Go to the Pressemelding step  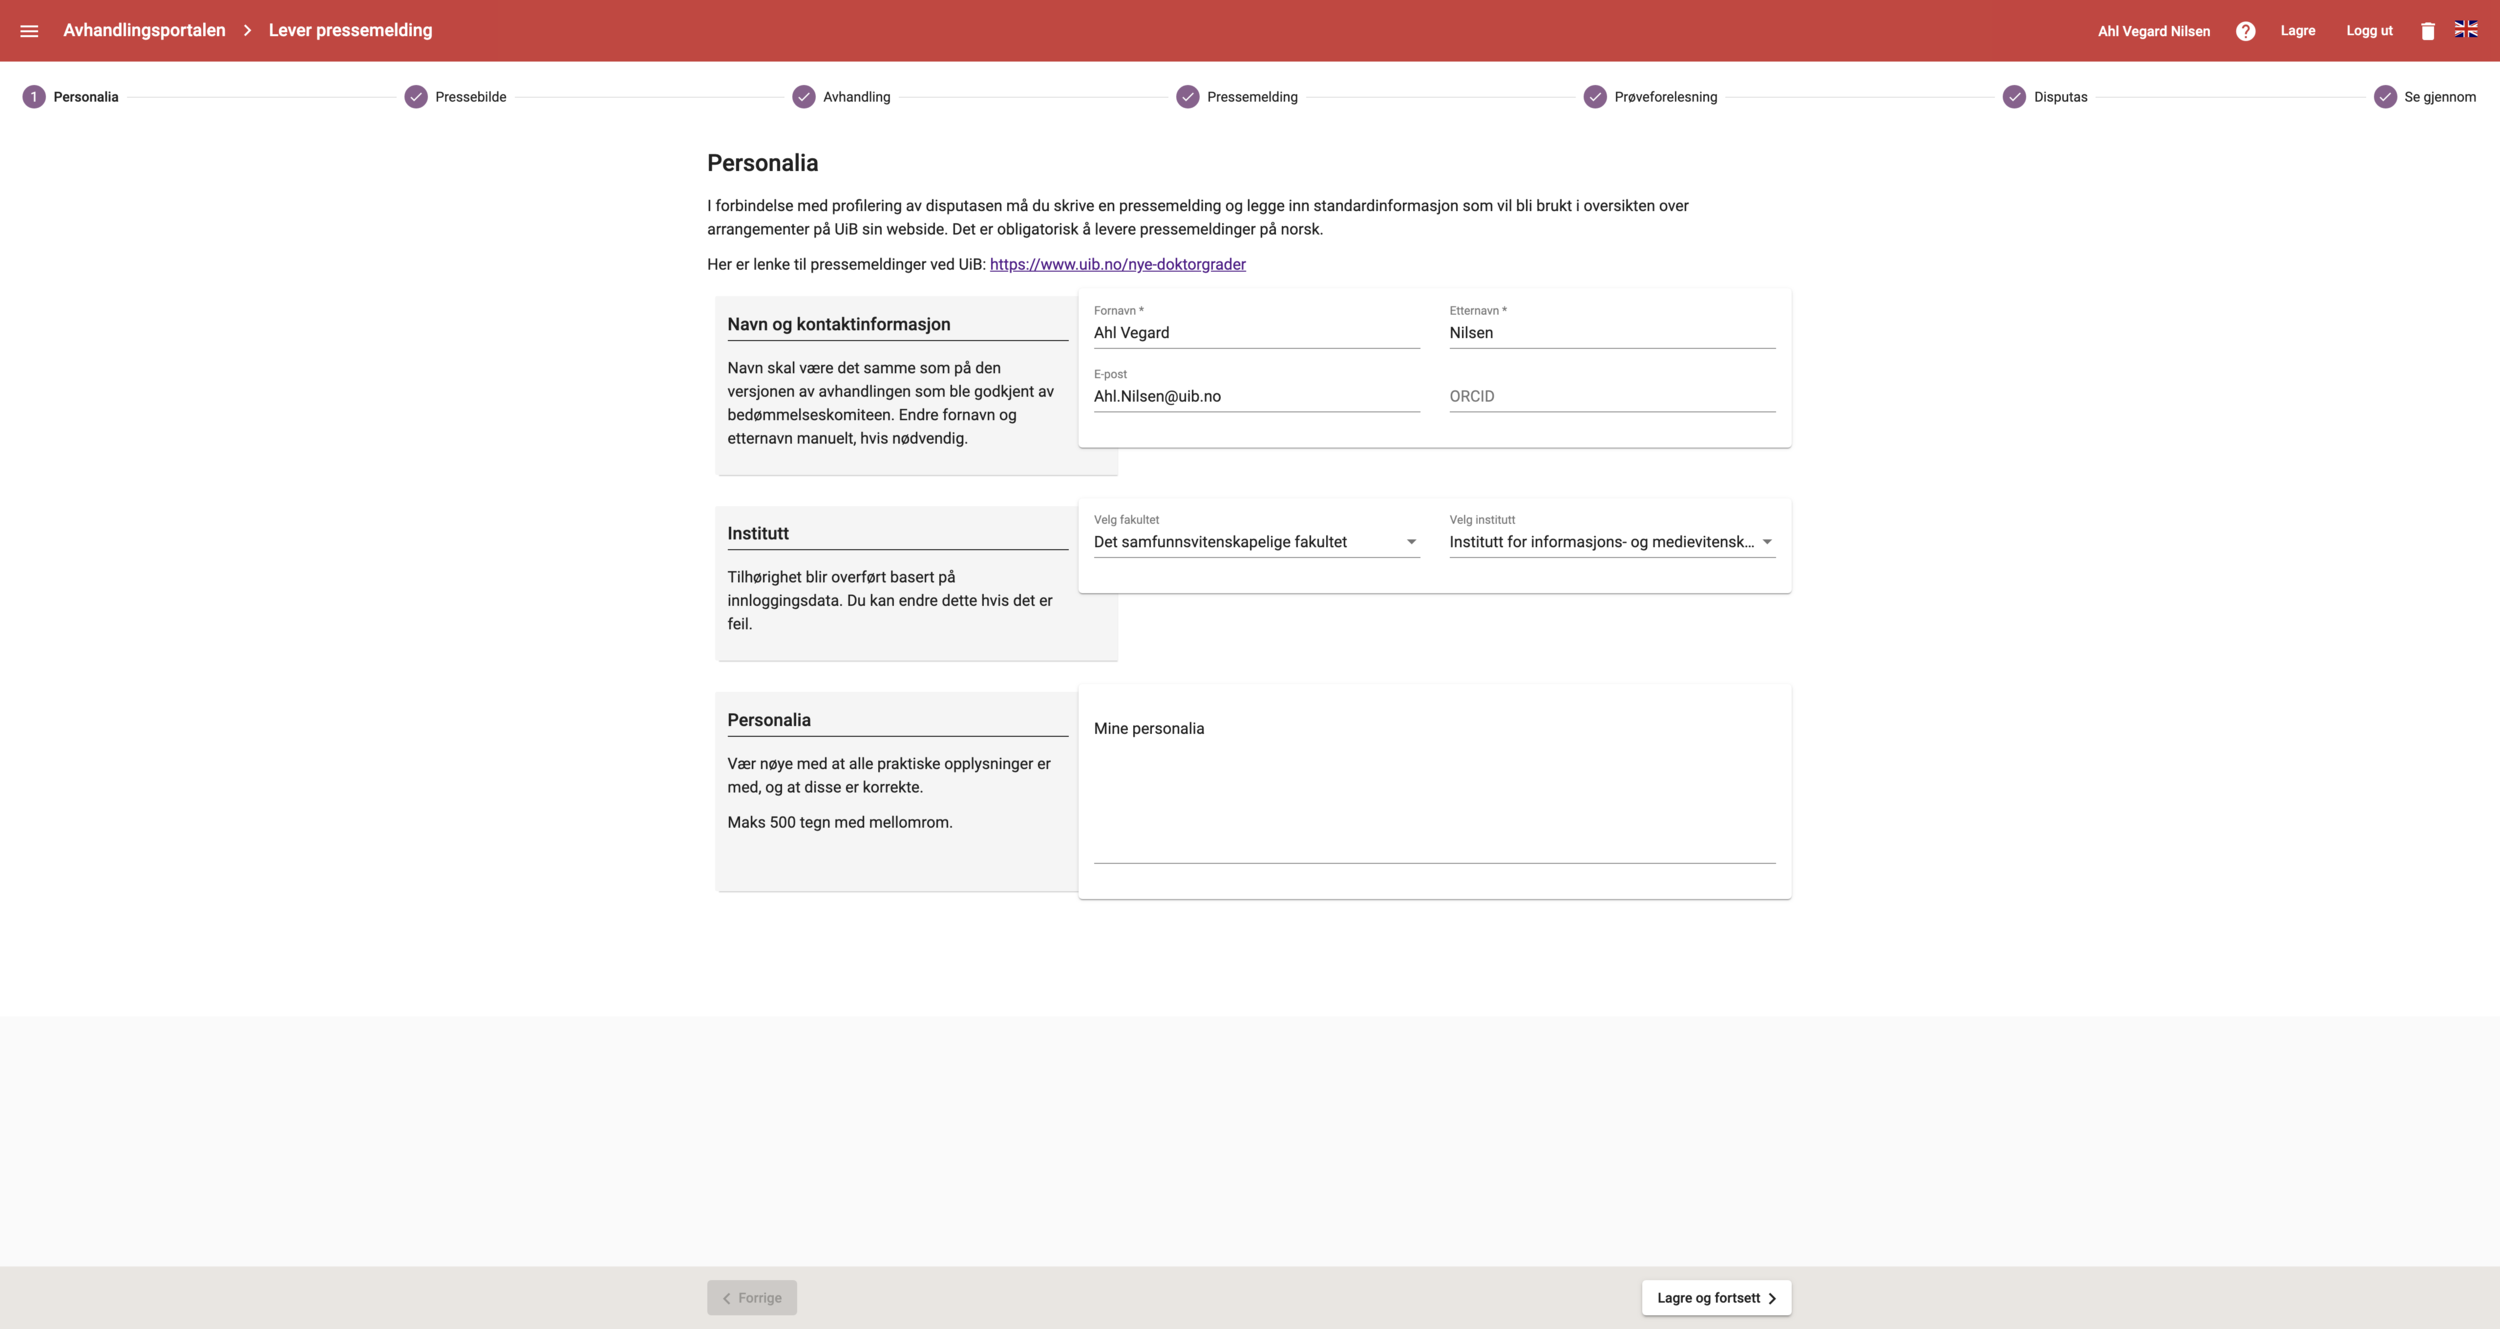(x=1251, y=97)
